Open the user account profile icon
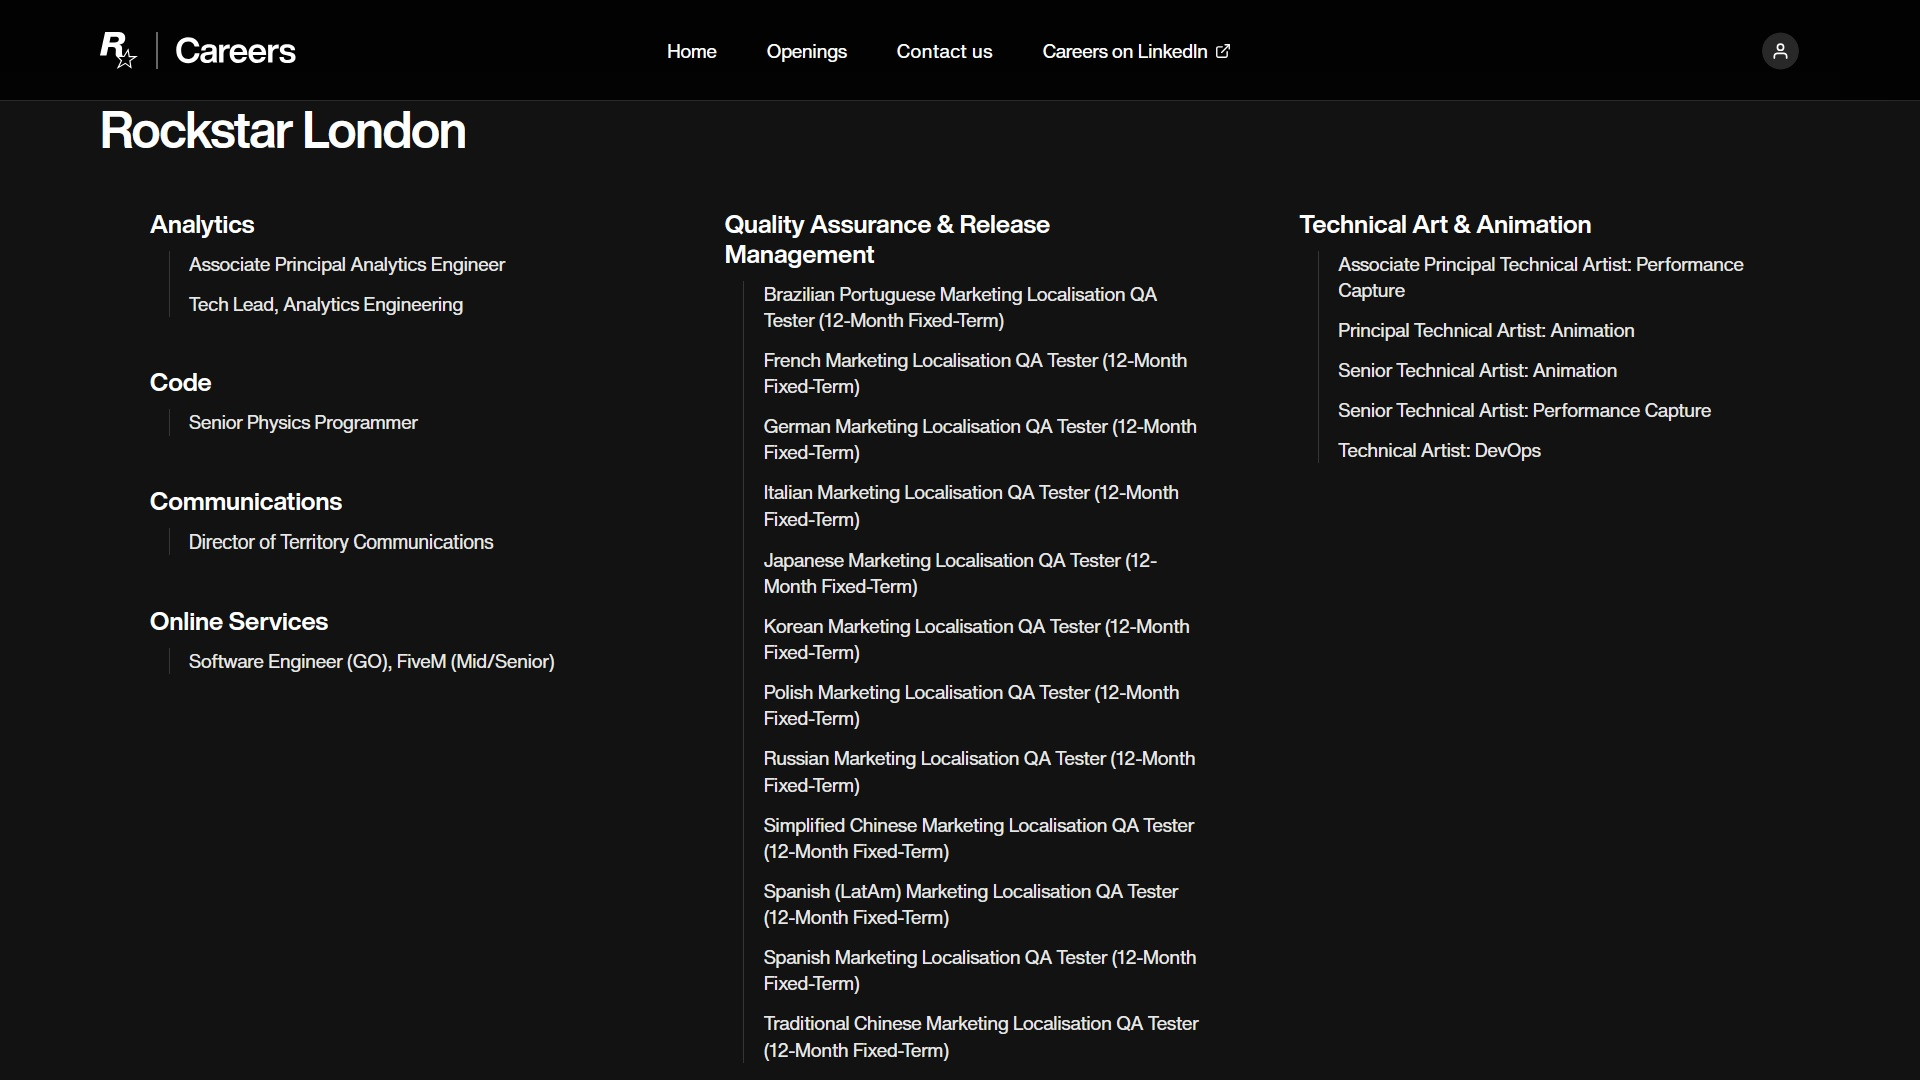The width and height of the screenshot is (1920, 1080). pos(1779,51)
